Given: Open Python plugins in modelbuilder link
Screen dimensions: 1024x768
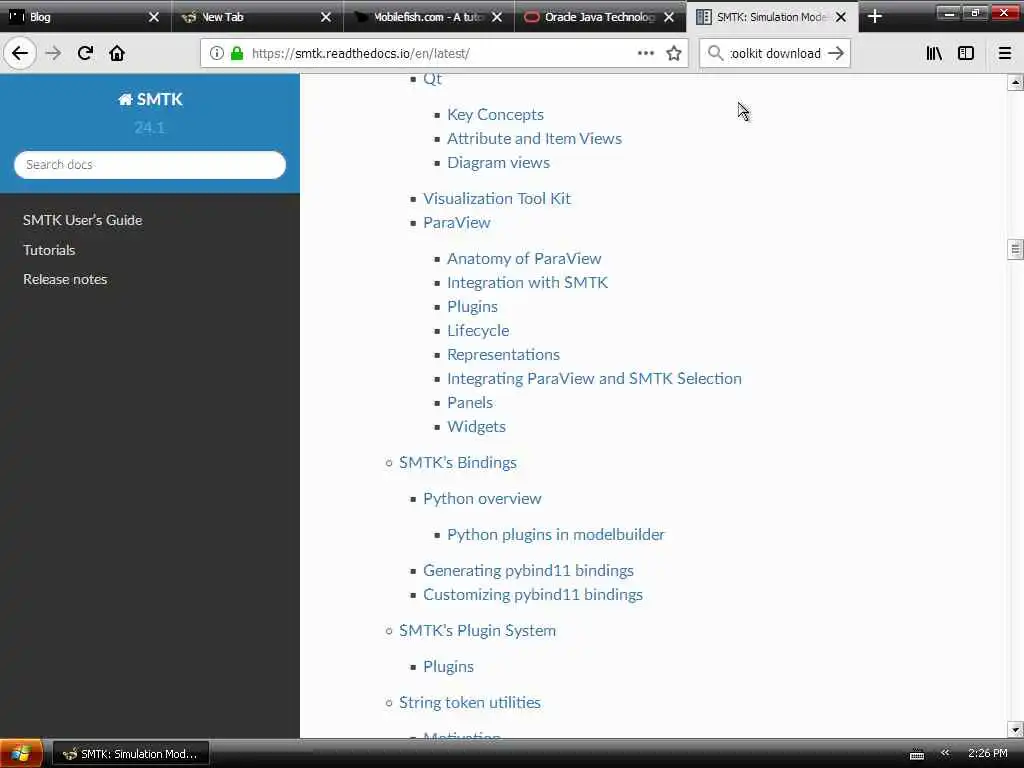Looking at the screenshot, I should coord(555,535).
